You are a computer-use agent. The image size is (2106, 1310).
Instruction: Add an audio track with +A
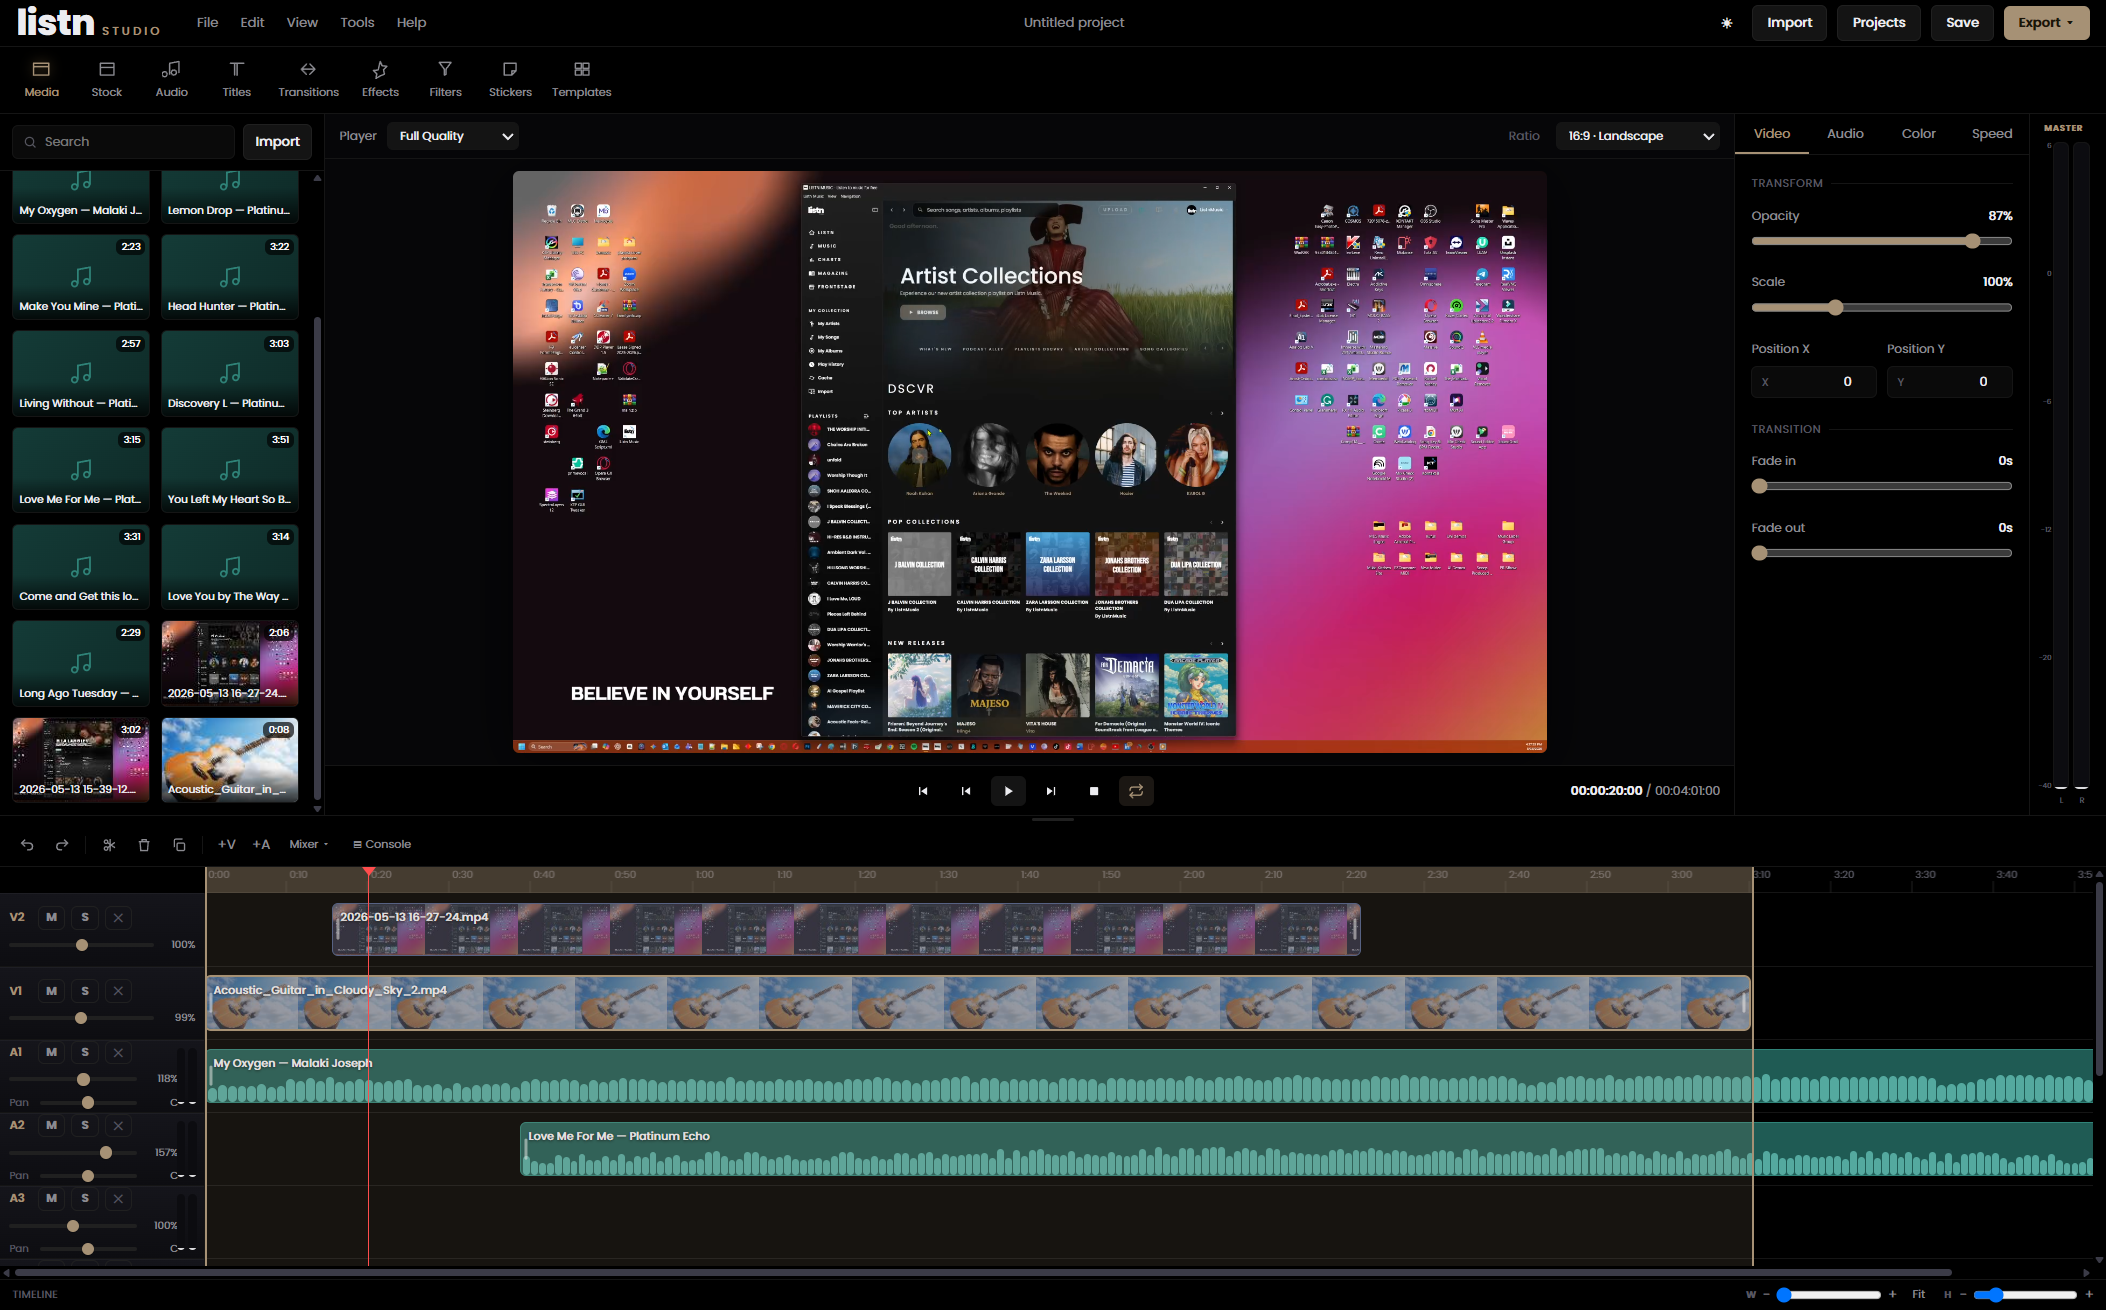(261, 845)
